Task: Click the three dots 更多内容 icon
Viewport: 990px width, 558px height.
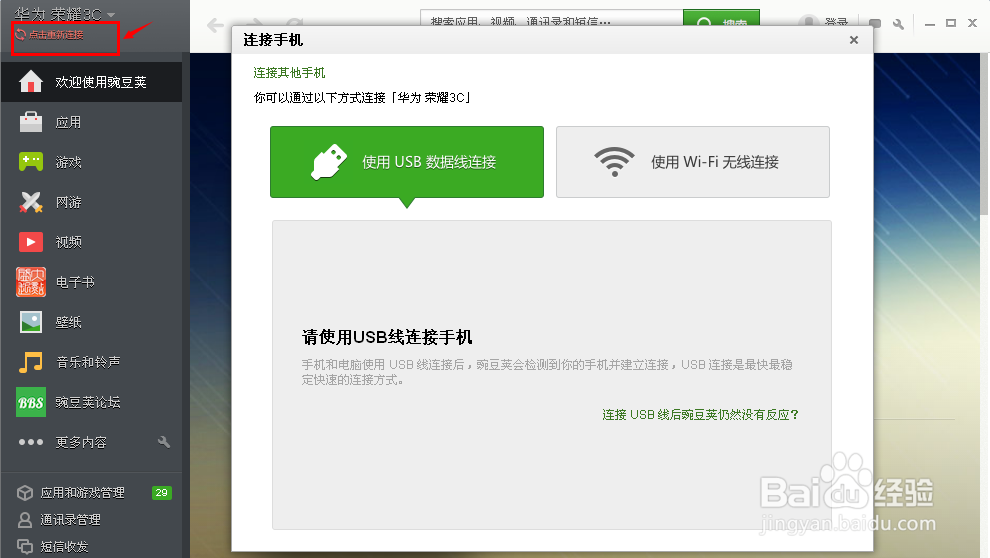Action: (x=30, y=442)
